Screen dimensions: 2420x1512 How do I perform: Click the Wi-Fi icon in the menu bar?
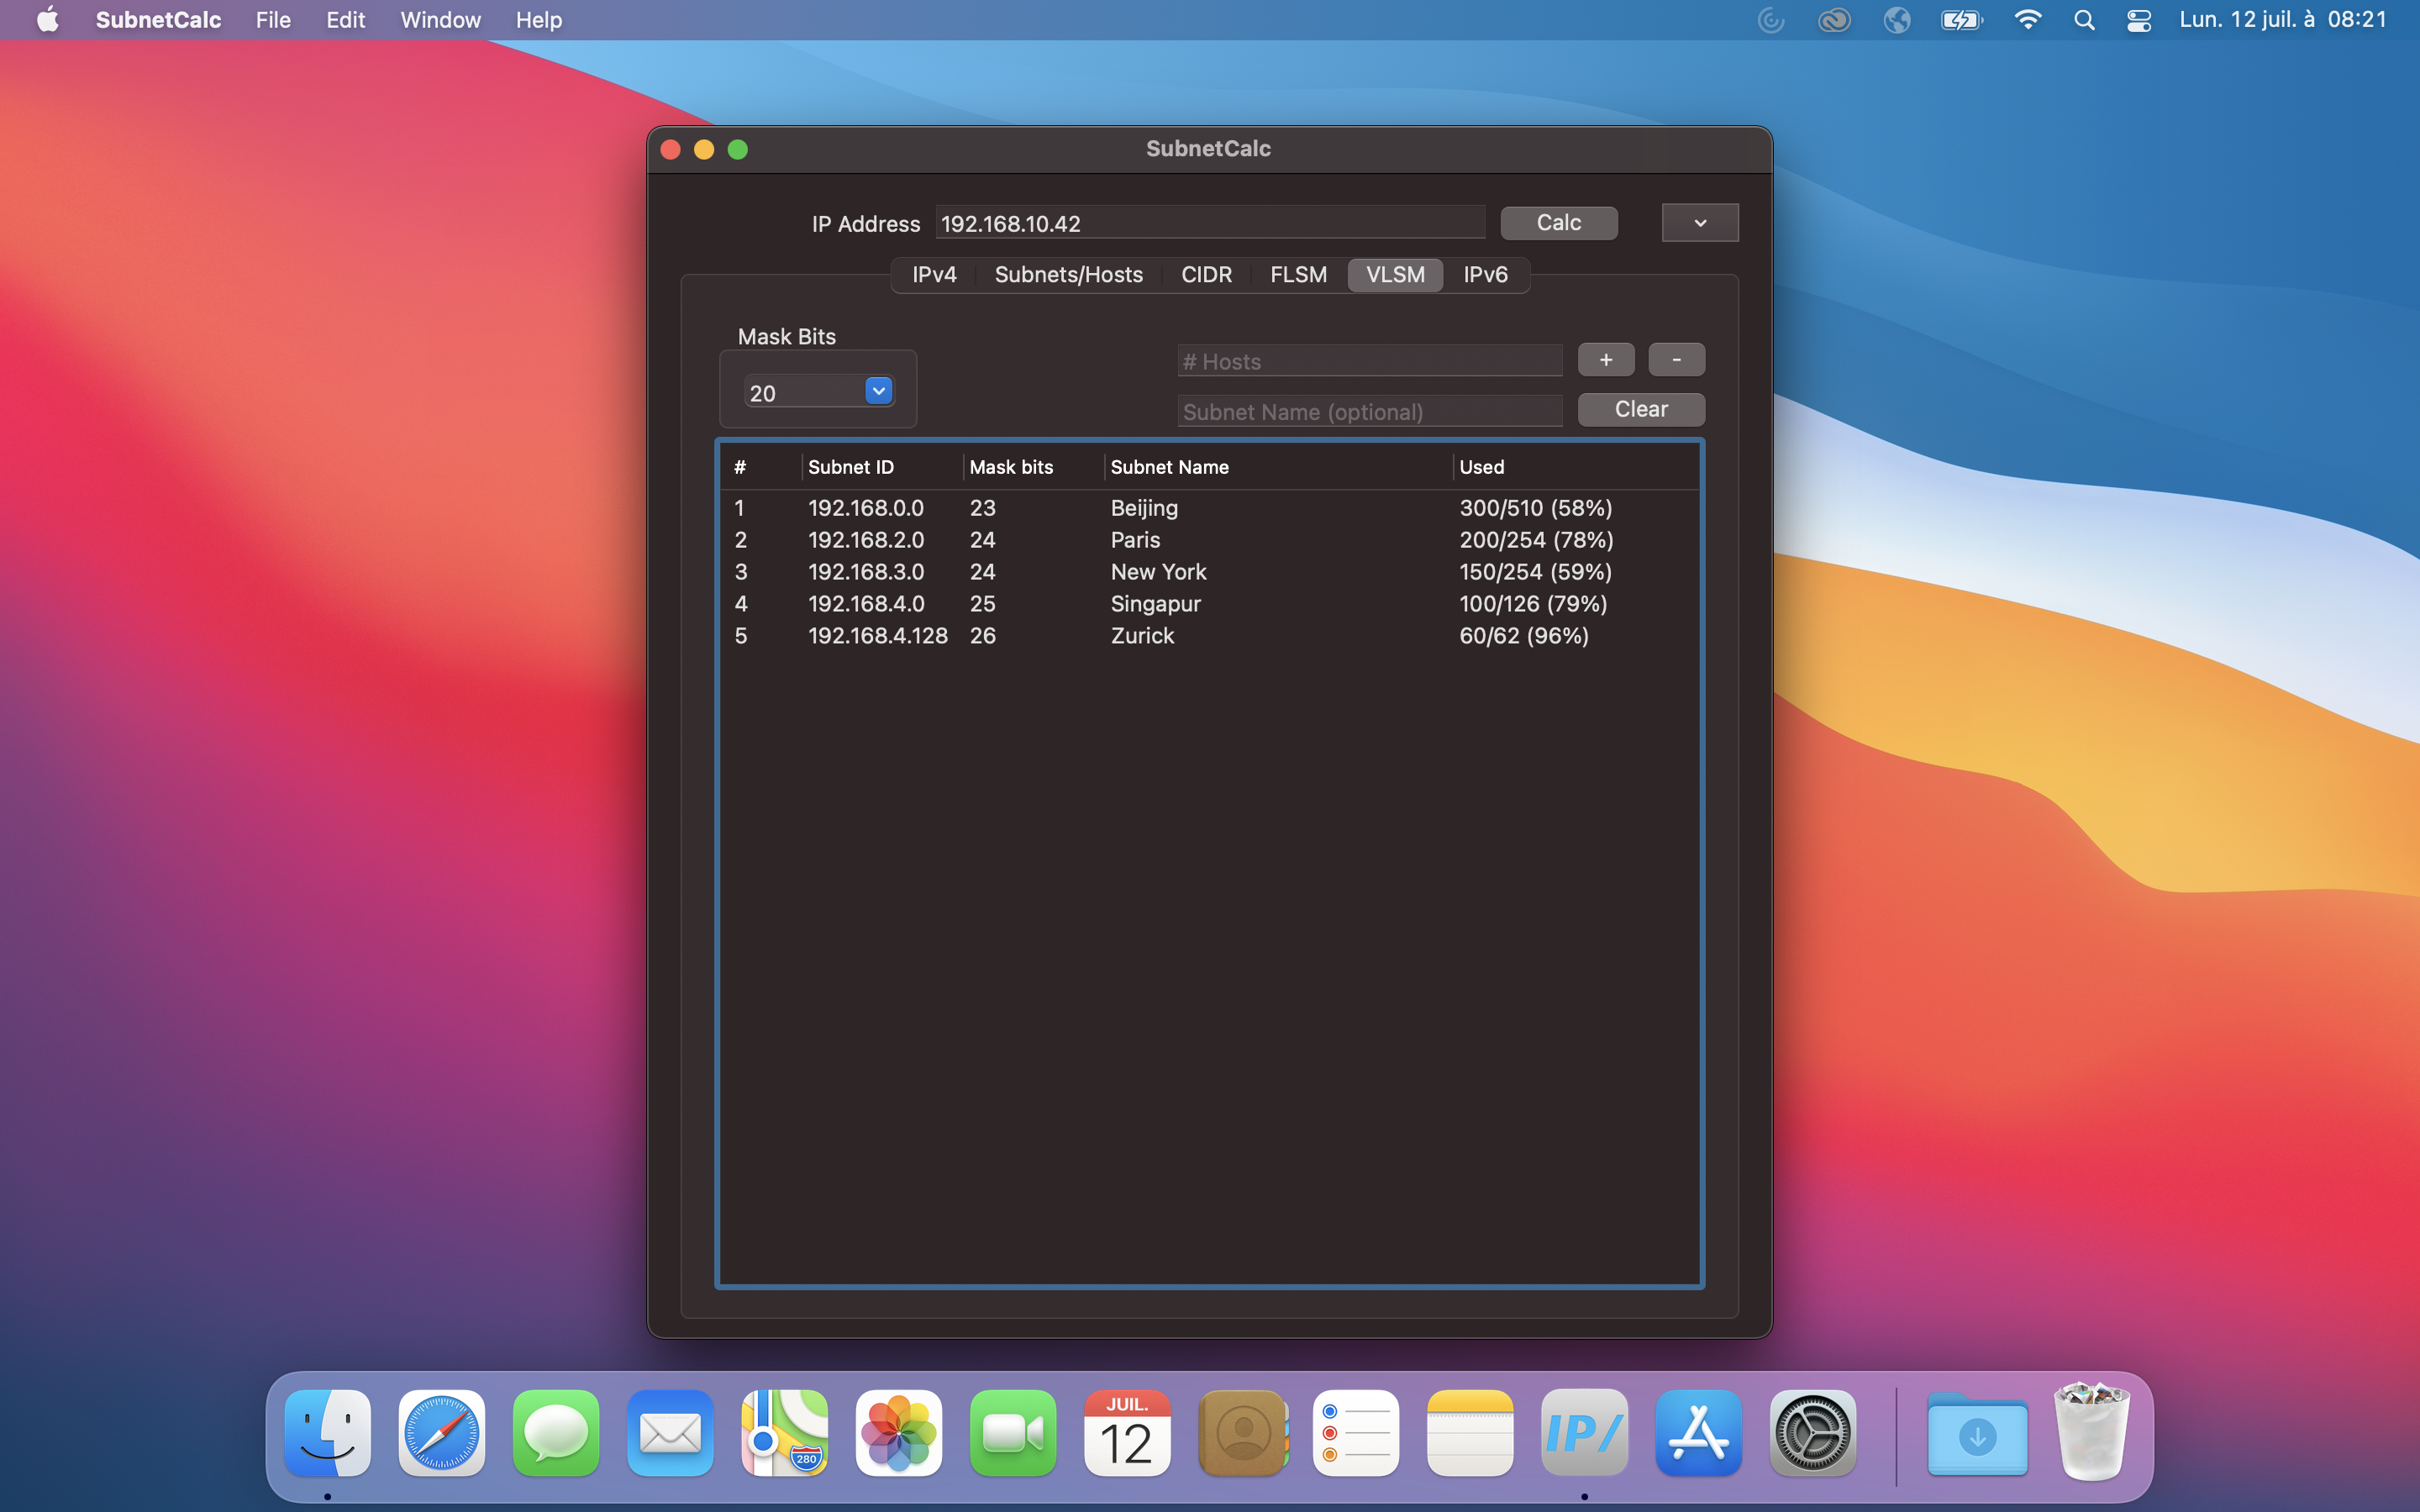pos(2028,19)
